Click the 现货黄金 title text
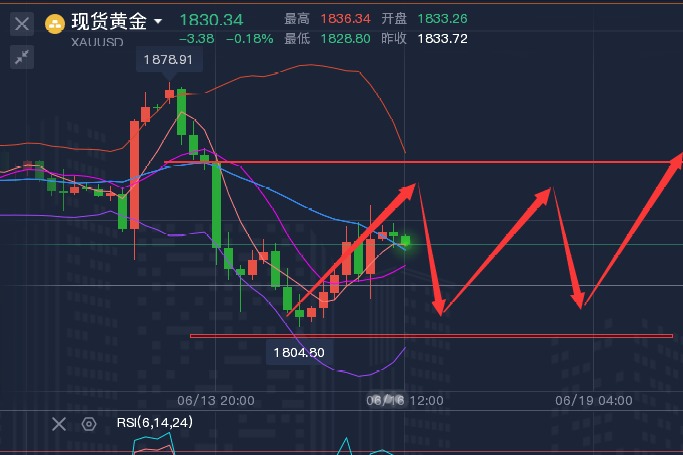The width and height of the screenshot is (683, 455). click(108, 22)
